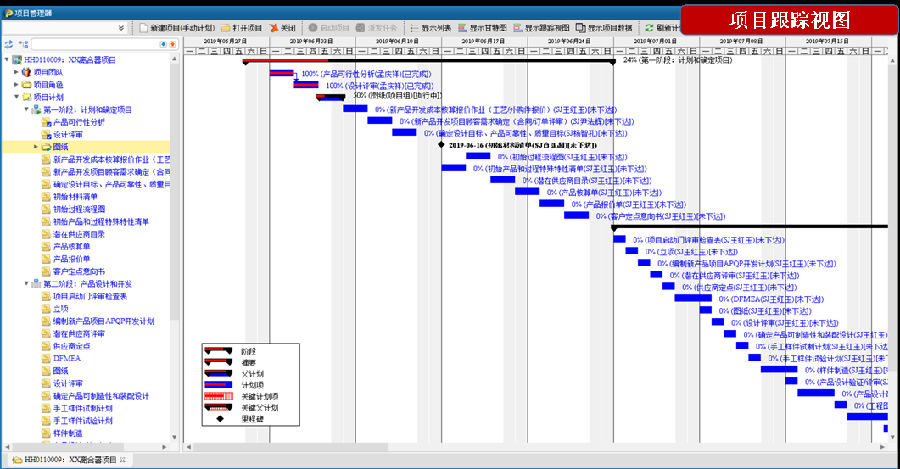Click the tree panel scroll-up arrow

[174, 59]
